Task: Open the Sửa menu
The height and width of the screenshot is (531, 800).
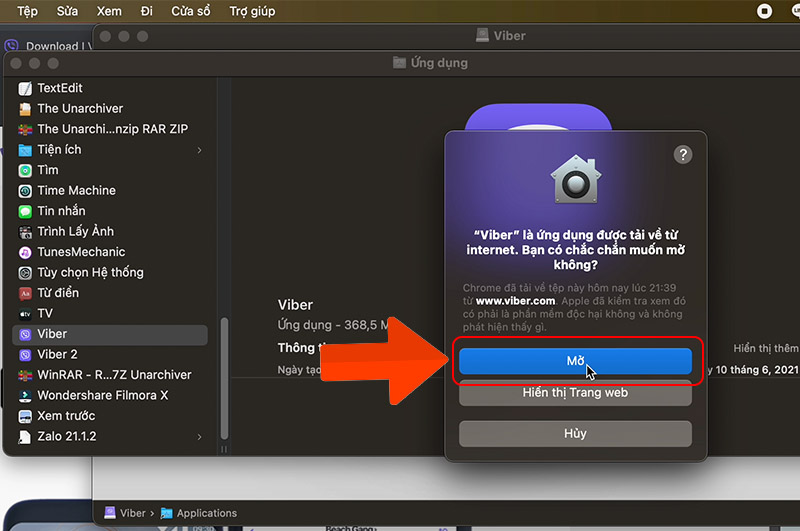Action: [67, 11]
